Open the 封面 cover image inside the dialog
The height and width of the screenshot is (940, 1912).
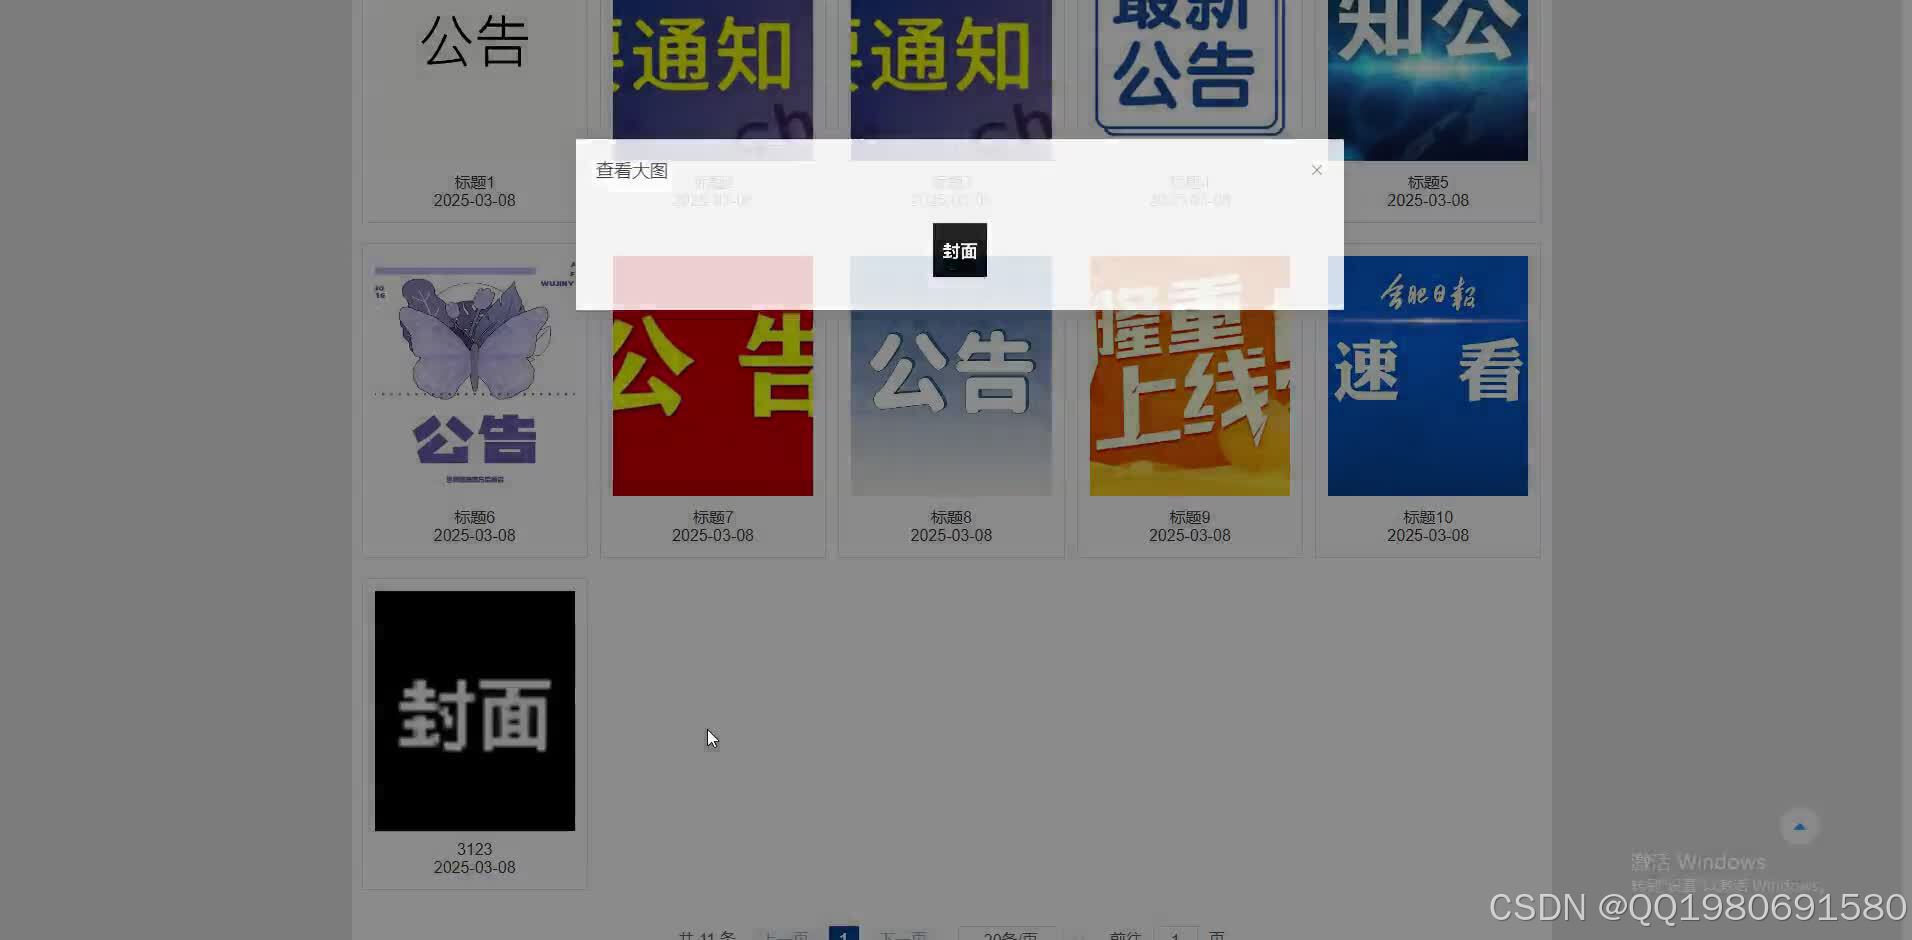(958, 250)
